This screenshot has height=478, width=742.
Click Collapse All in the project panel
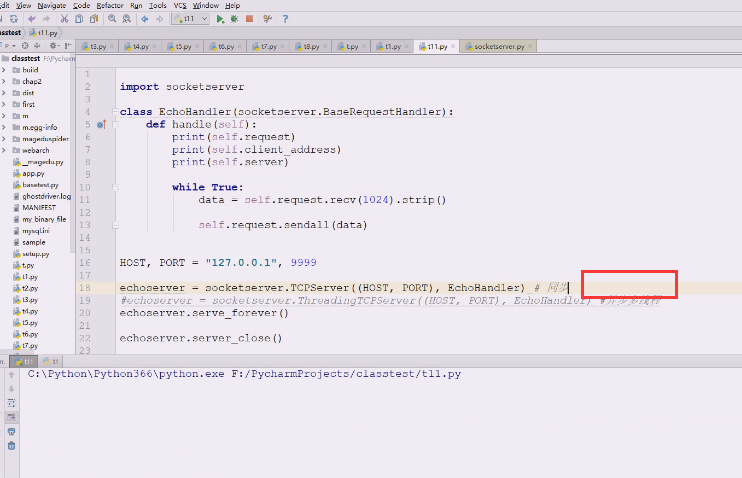(37, 46)
